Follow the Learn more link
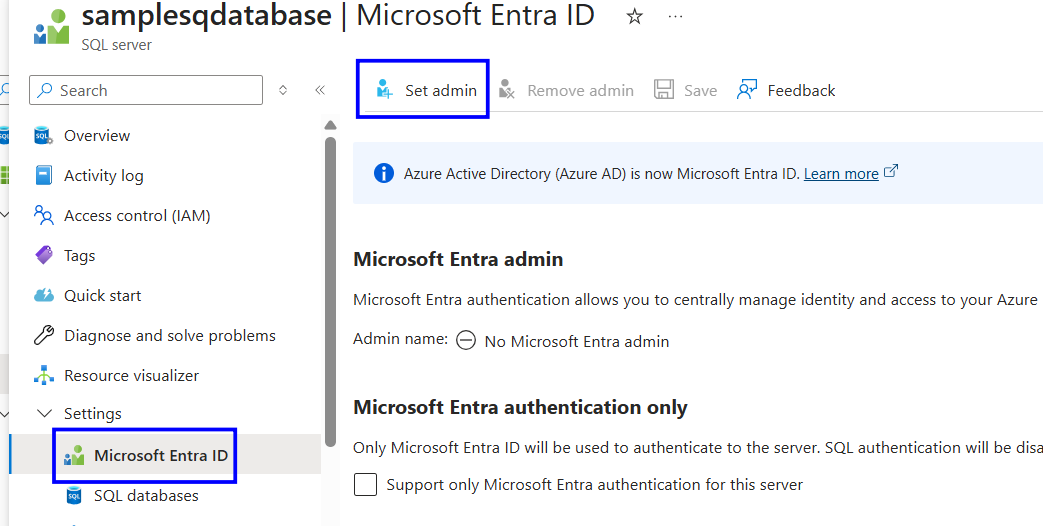1043x526 pixels. click(841, 174)
